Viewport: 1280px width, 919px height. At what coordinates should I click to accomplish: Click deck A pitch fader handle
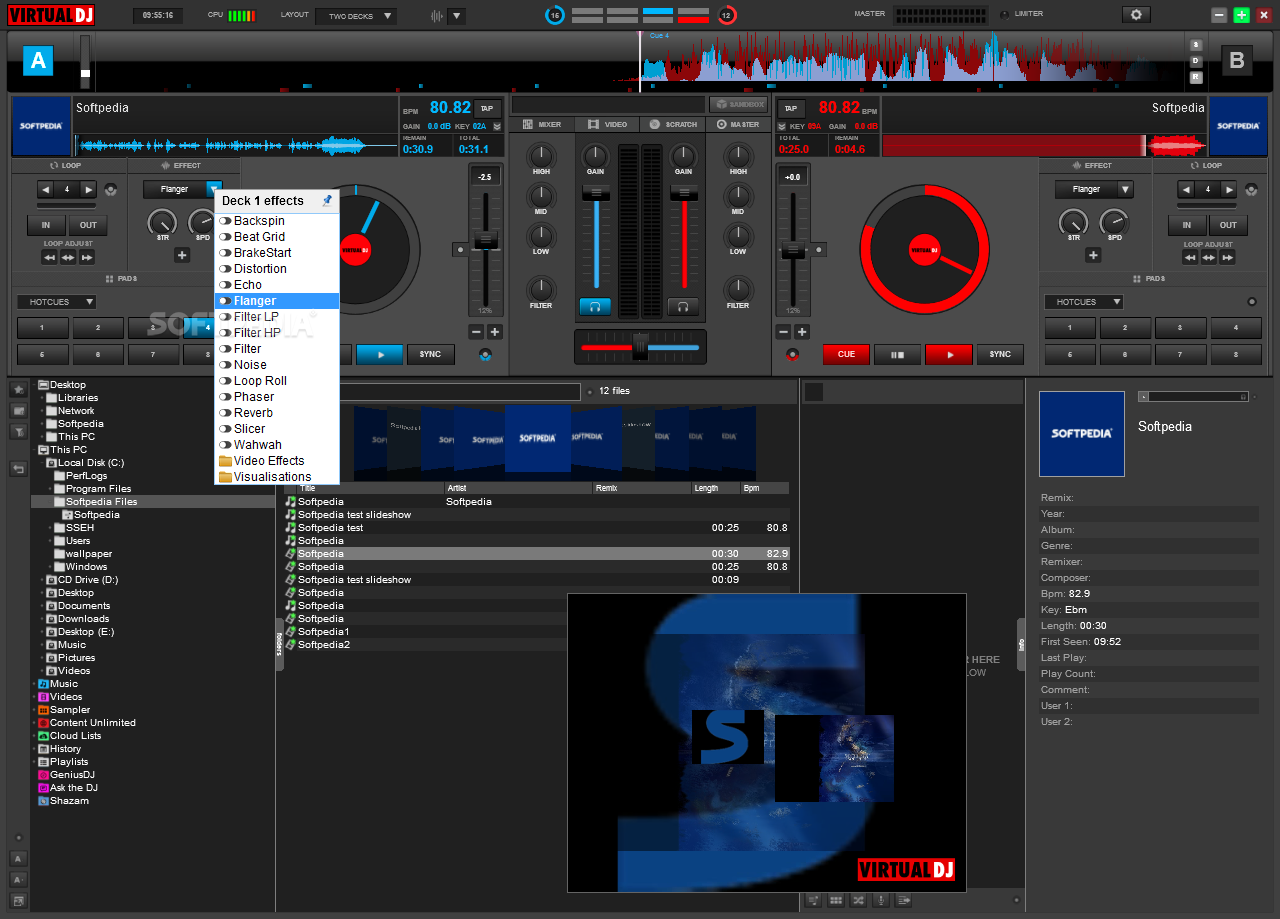[486, 240]
